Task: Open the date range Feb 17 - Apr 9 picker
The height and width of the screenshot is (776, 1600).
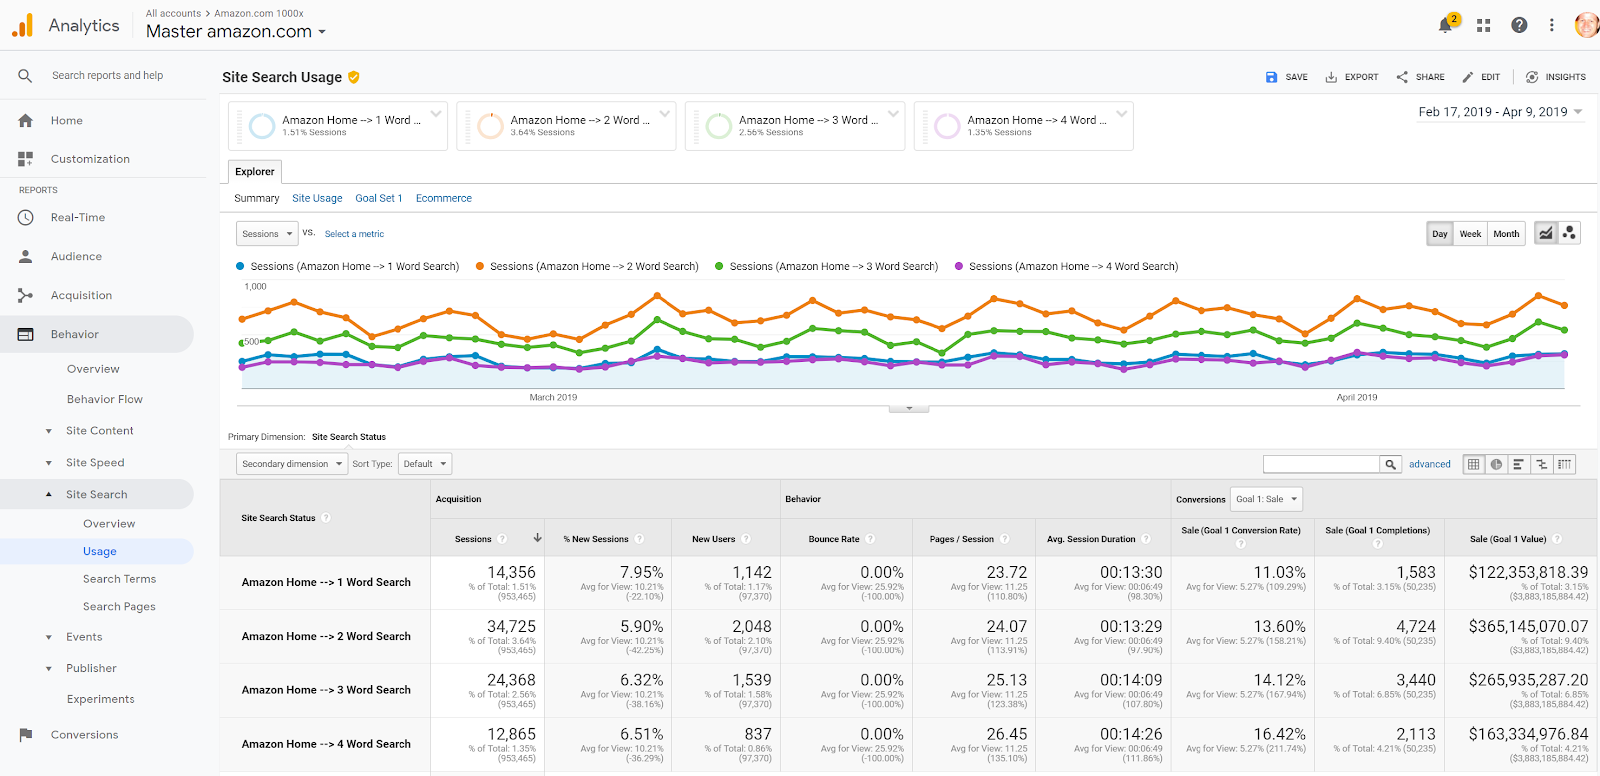Action: (1500, 112)
